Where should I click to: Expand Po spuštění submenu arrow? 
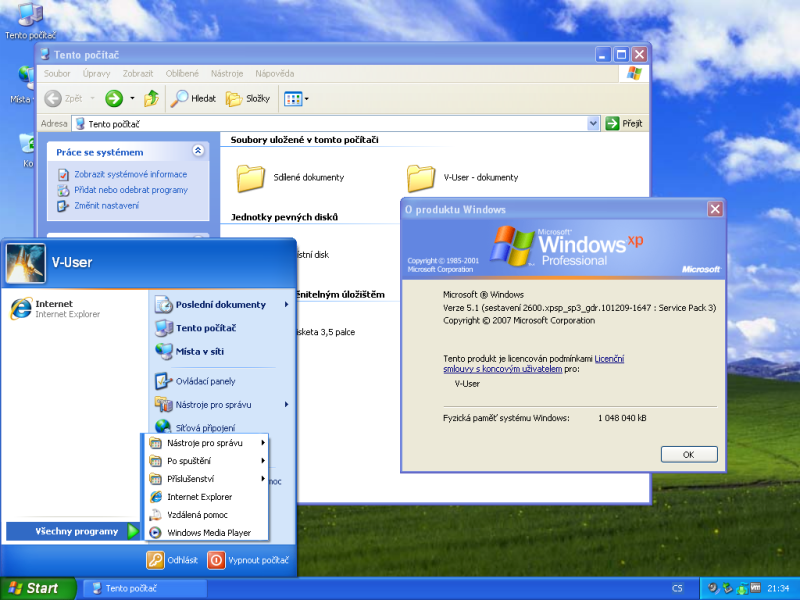coord(263,461)
